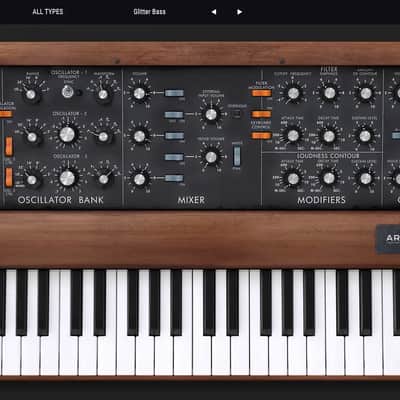Click the filter contour Attack Time knob

[x=293, y=136]
